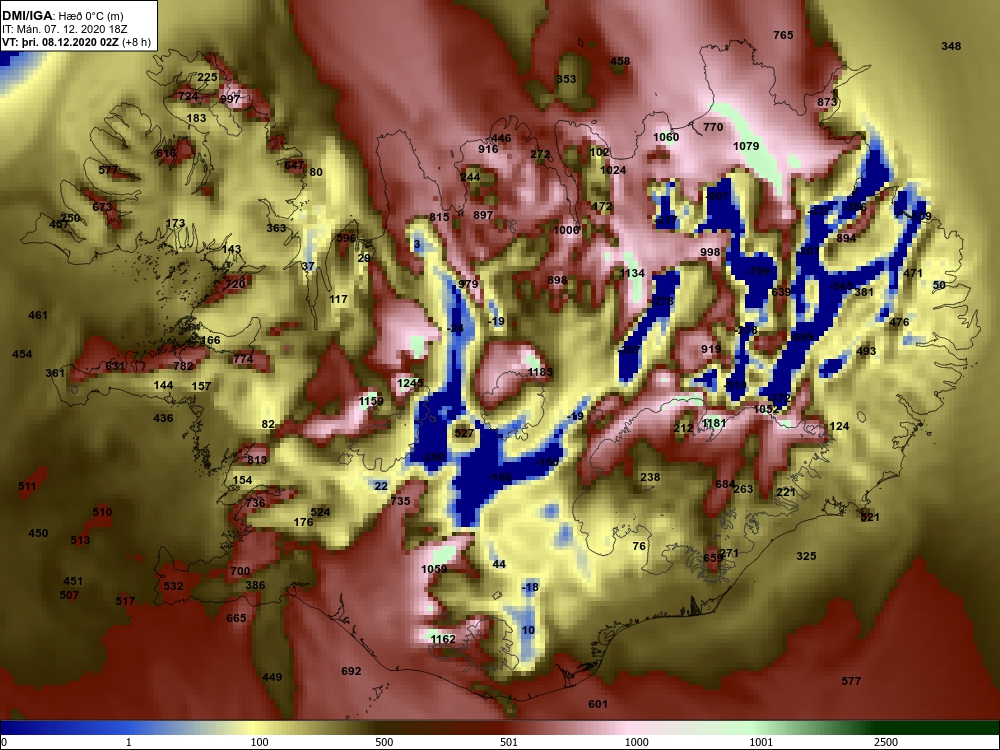This screenshot has height=750, width=1000.
Task: Click the 'DMI/IGA: Hæð 0°C (m)' title text
Action: click(62, 16)
